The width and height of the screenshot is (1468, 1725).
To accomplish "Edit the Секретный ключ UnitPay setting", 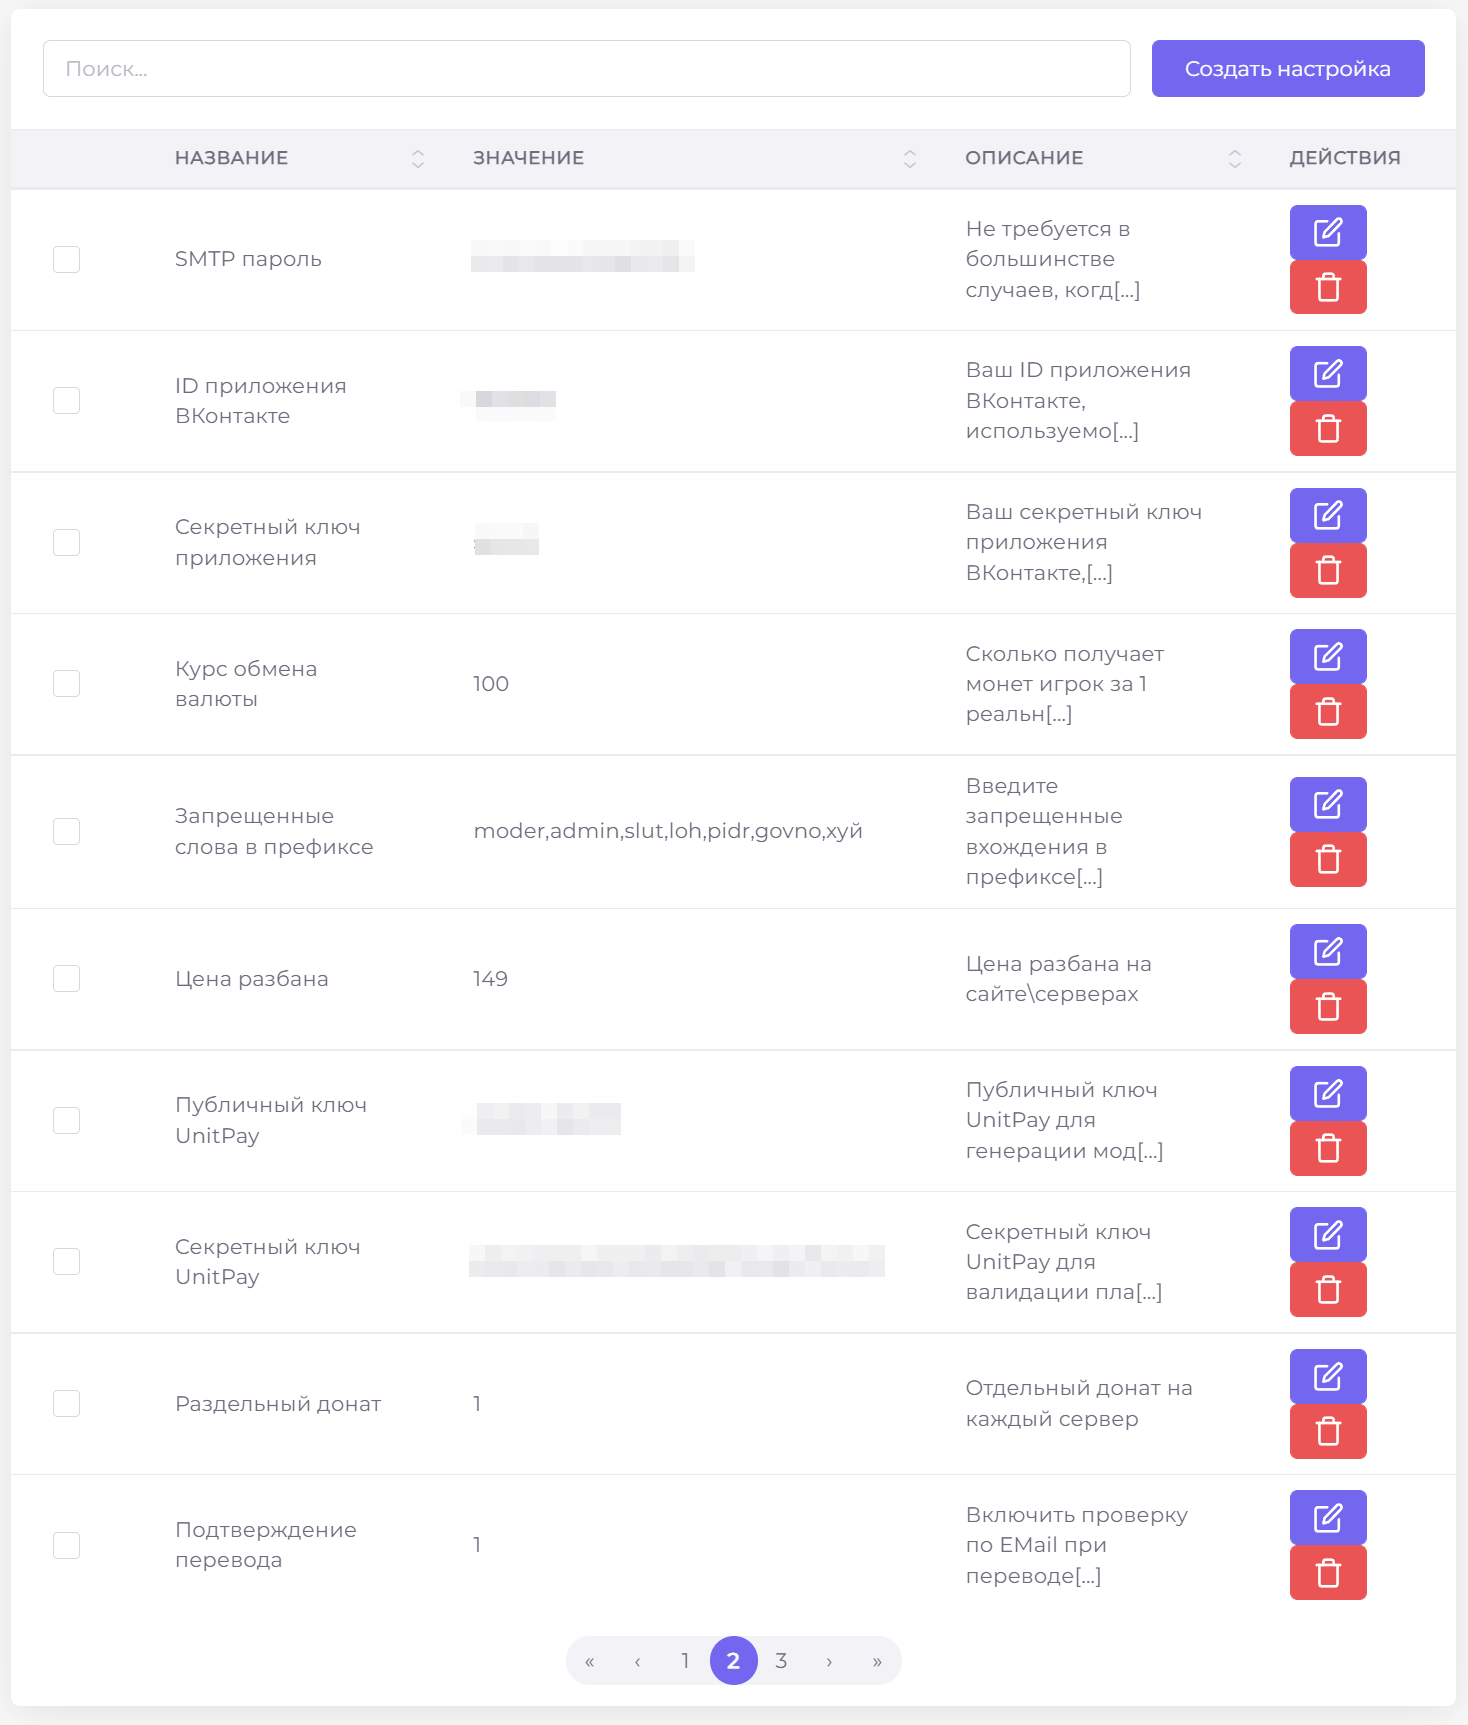I will tap(1328, 1235).
